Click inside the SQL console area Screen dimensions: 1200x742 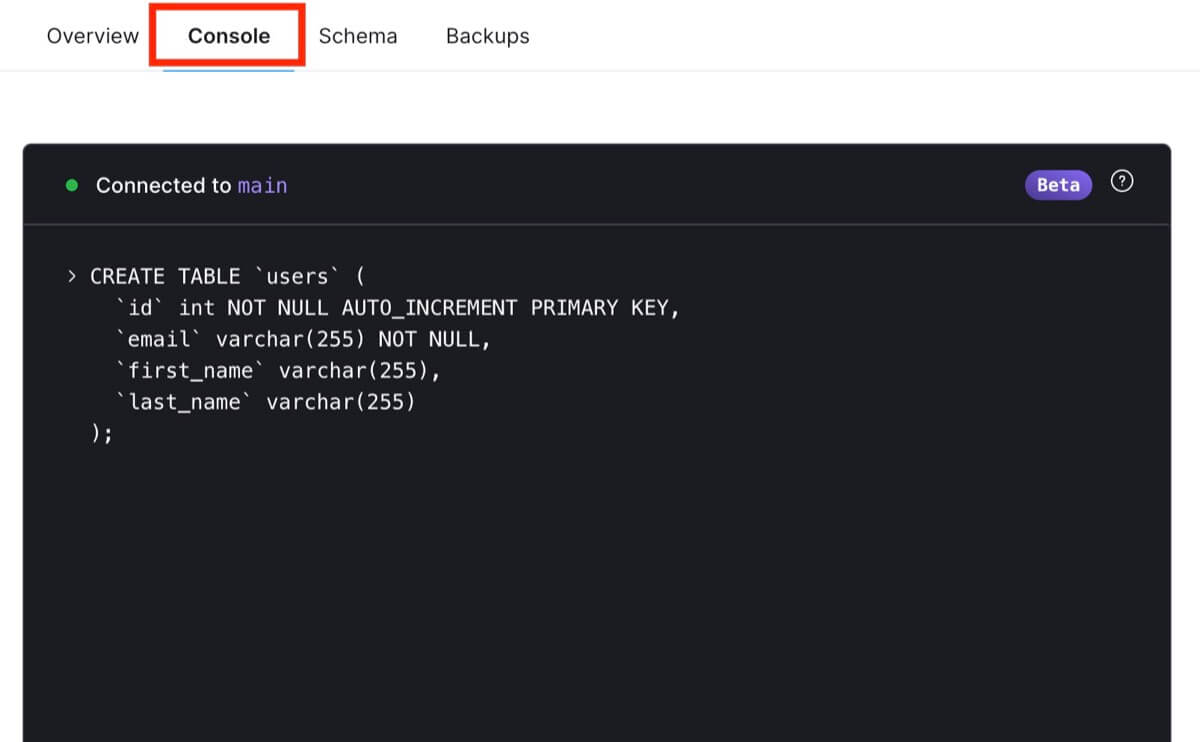[600, 550]
